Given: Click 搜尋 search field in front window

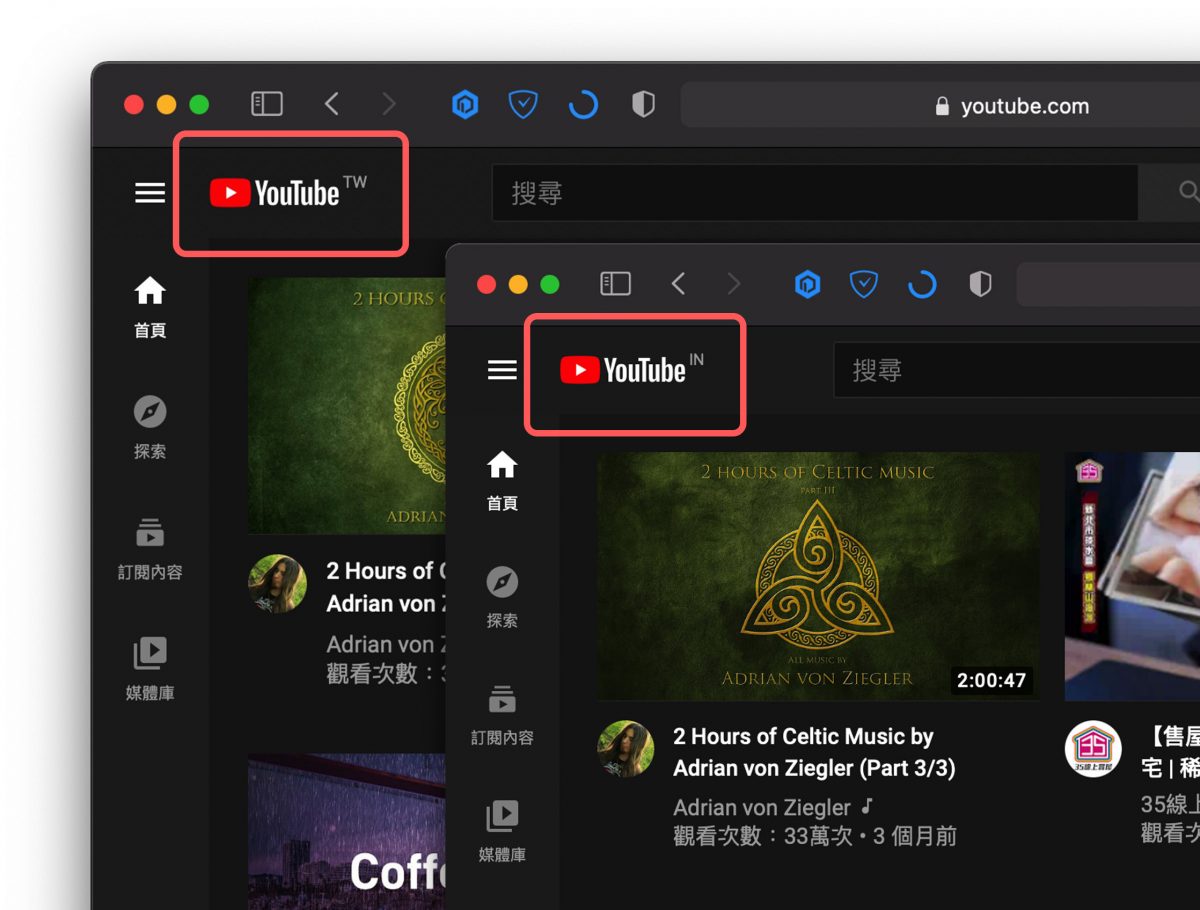Looking at the screenshot, I should [x=1016, y=370].
